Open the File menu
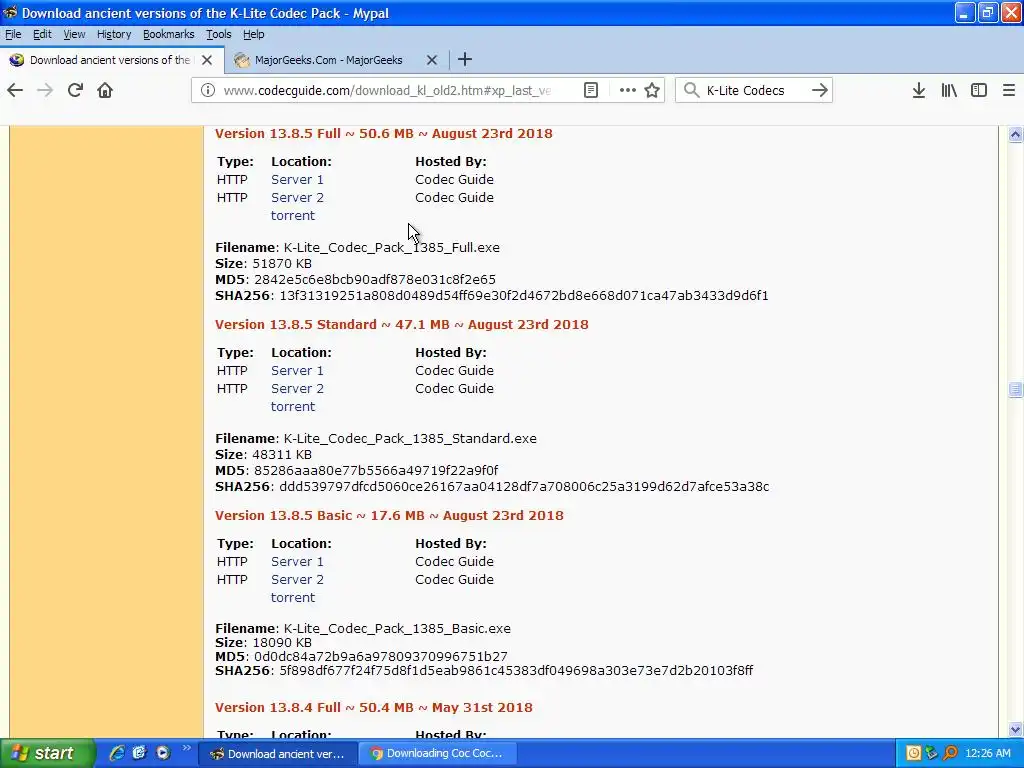The image size is (1024, 768). [13, 34]
